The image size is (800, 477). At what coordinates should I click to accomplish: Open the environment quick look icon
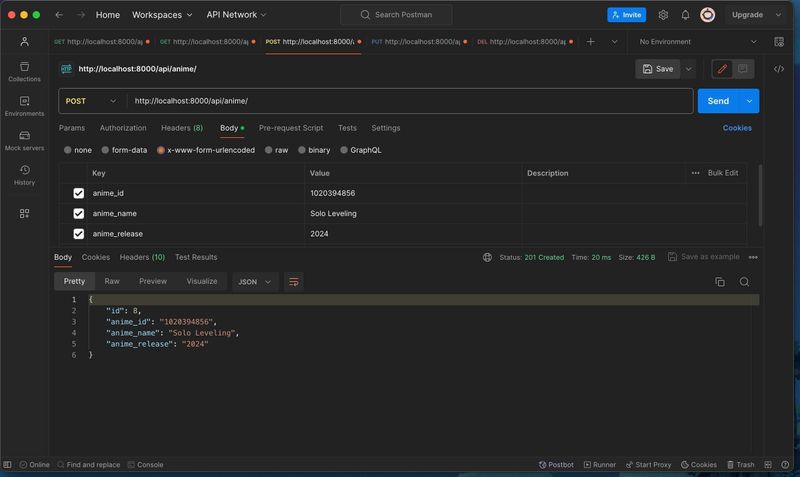[779, 42]
